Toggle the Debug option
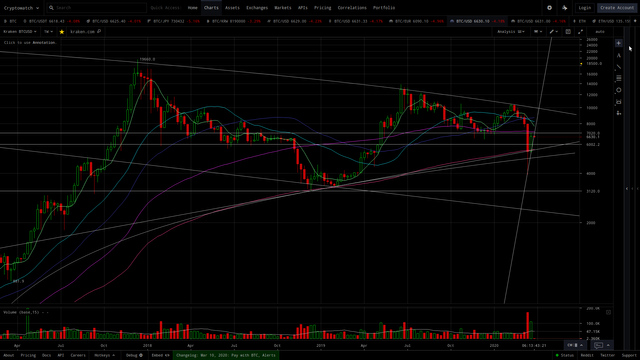Viewport: 640px width, 360px height. pyautogui.click(x=134, y=356)
